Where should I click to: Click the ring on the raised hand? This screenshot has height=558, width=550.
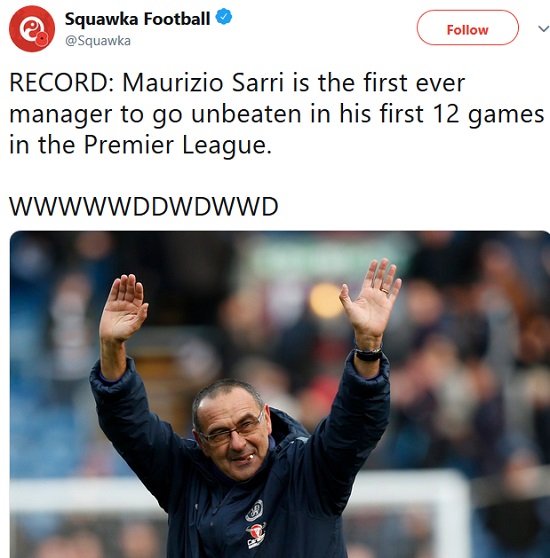tap(385, 291)
